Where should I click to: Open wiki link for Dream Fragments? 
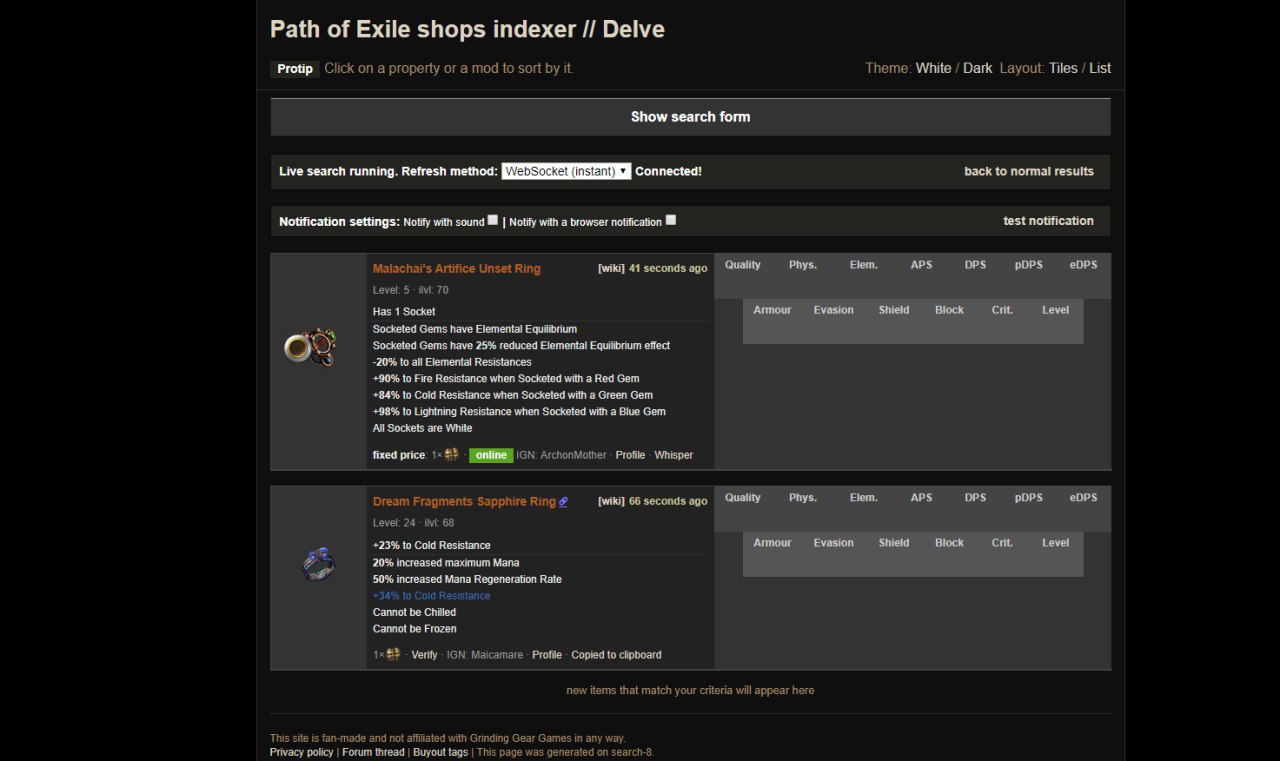tap(611, 501)
